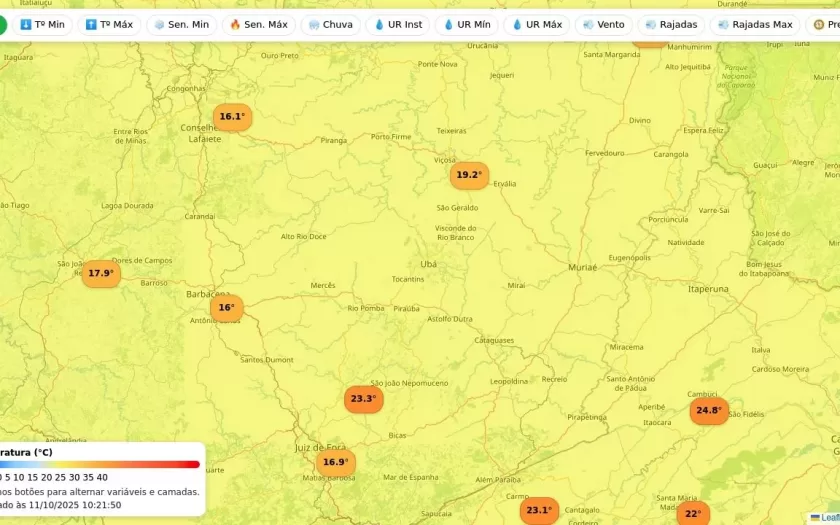
Task: Click the droplet icon on UR Inst
Action: (379, 25)
